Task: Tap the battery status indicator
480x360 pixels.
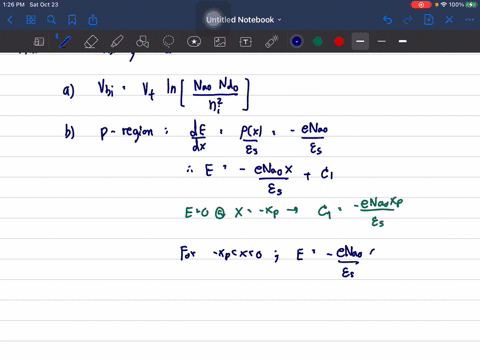Action: 471,5
